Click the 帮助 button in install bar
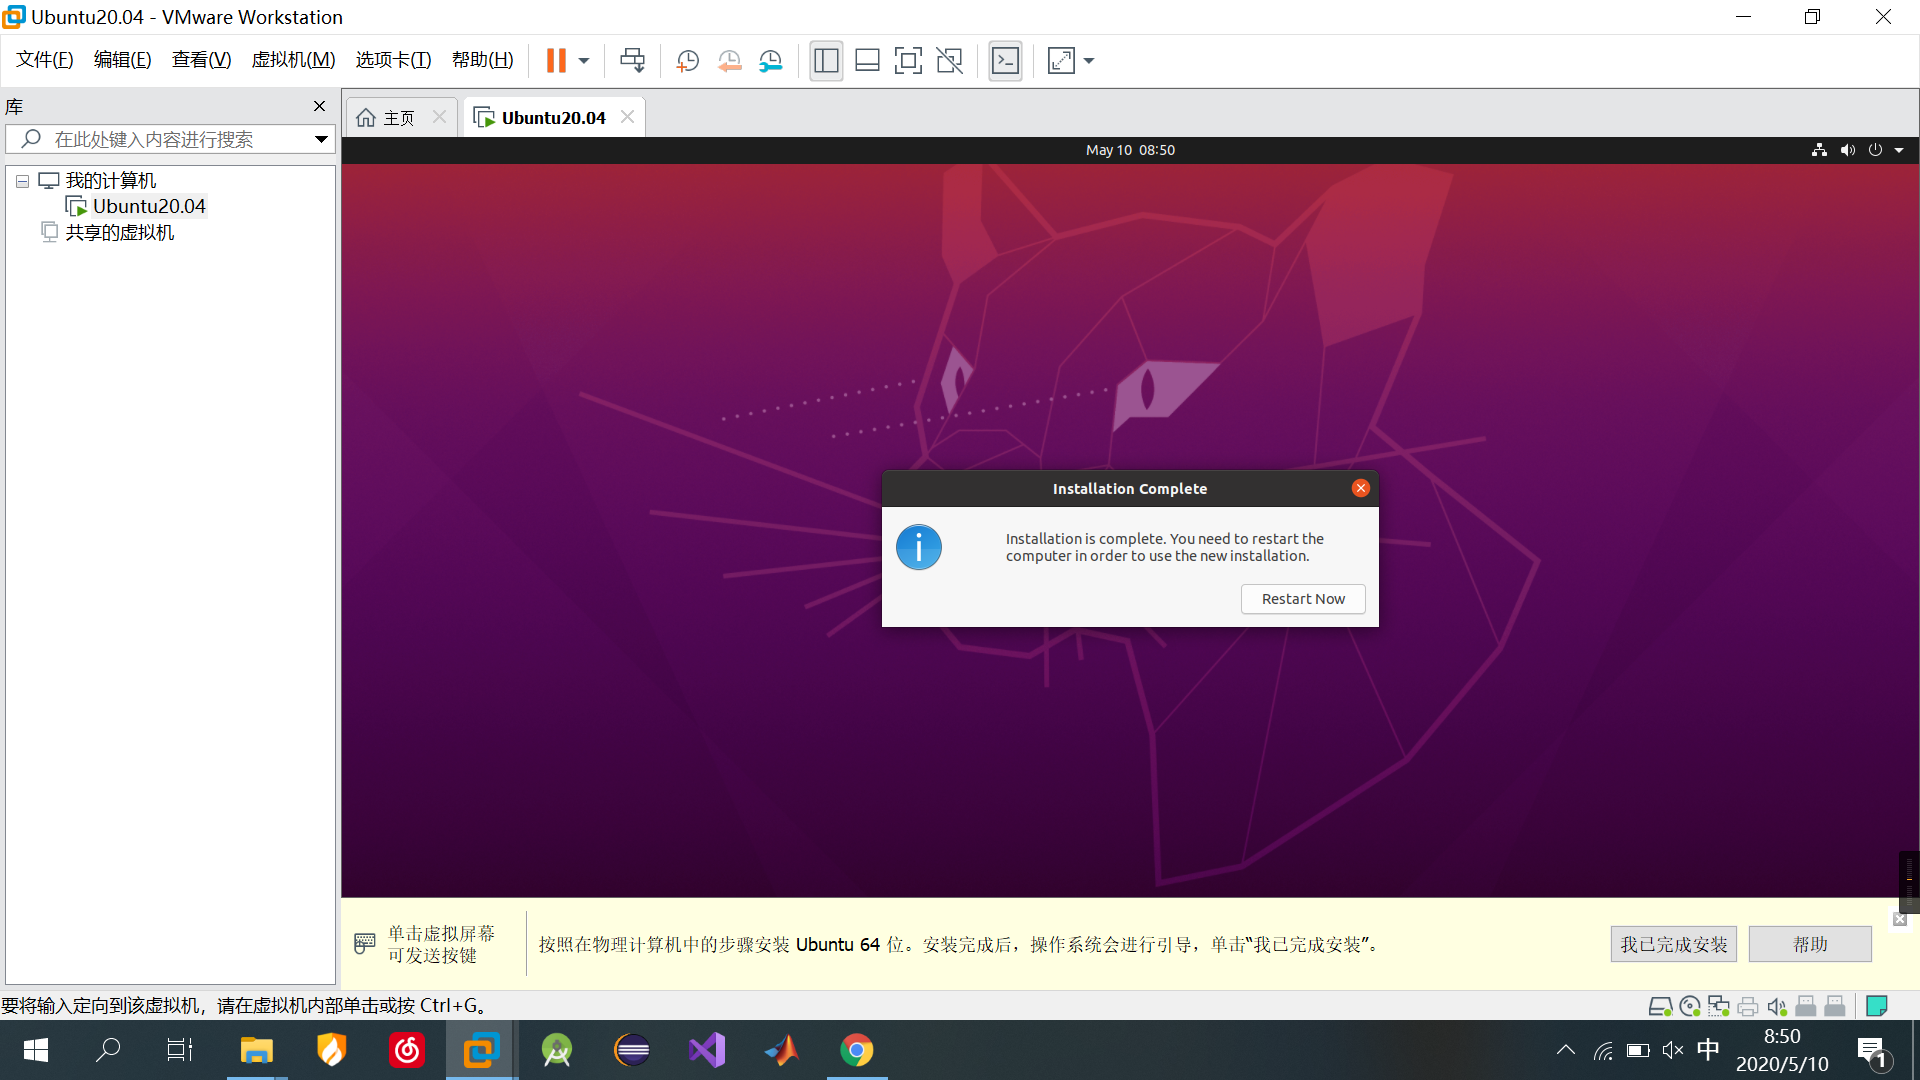1920x1080 pixels. click(x=1810, y=944)
